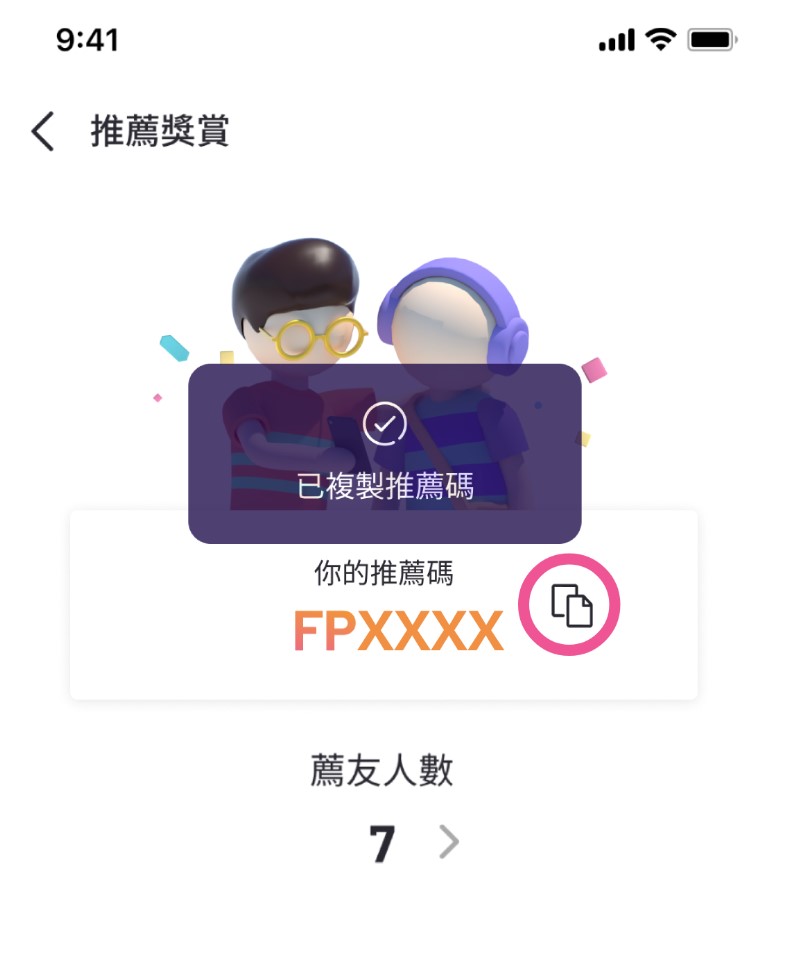
Task: Tap the checkmark circle in the toast
Action: (x=384, y=424)
